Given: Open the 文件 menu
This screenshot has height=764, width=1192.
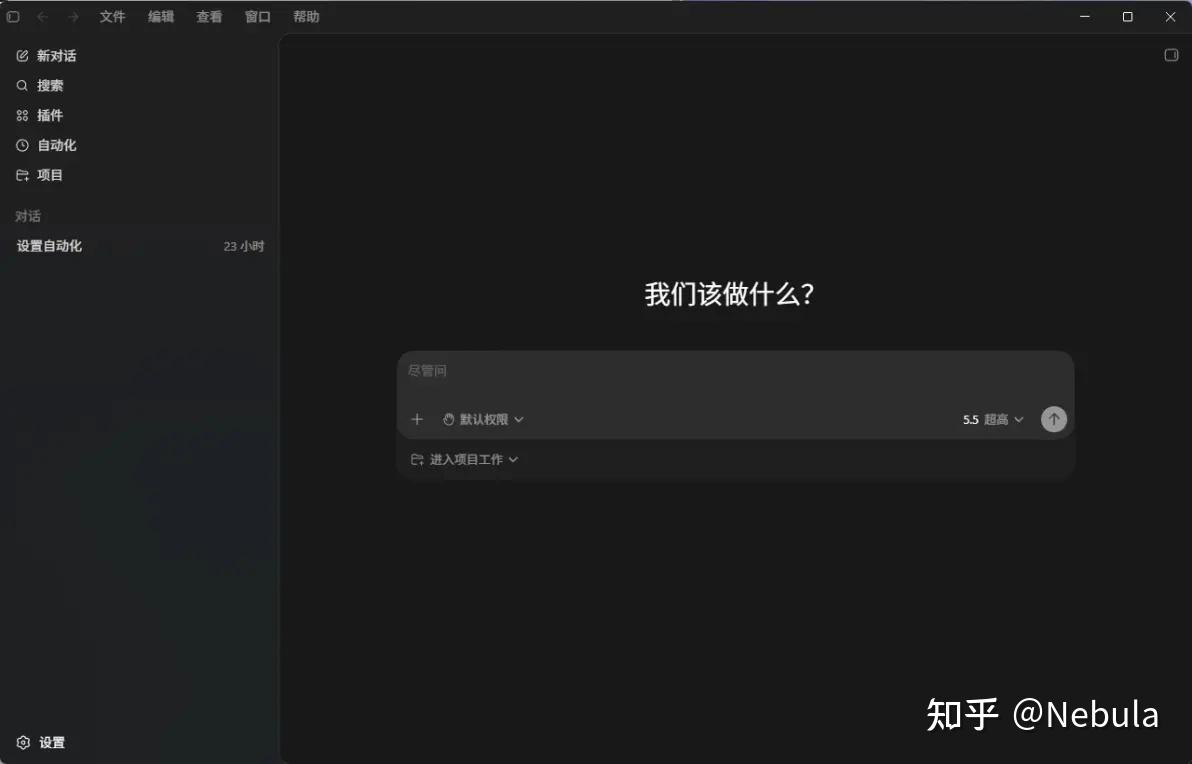Looking at the screenshot, I should [113, 17].
